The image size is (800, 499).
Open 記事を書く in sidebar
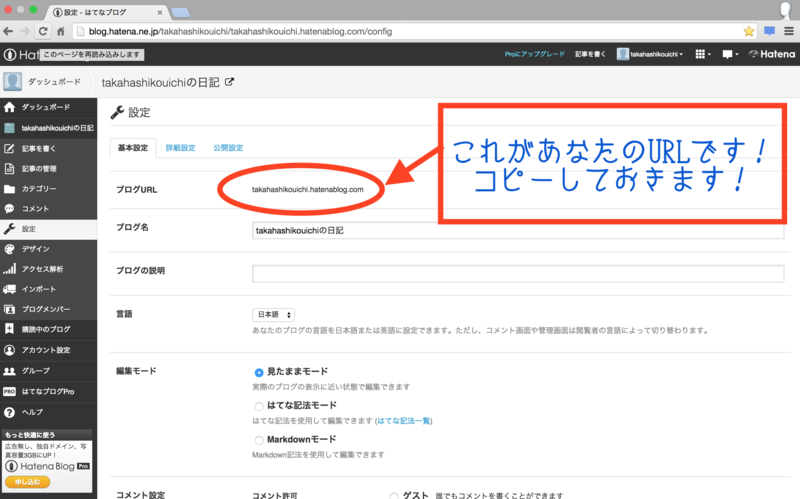[48, 148]
